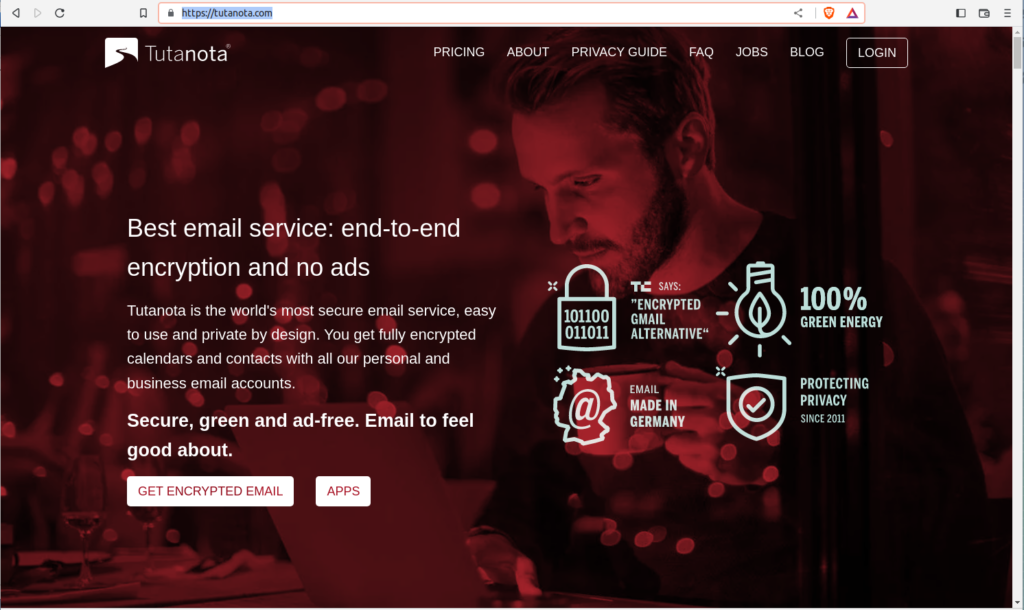Click the LOGIN button
Viewport: 1024px width, 610px height.
tap(876, 53)
